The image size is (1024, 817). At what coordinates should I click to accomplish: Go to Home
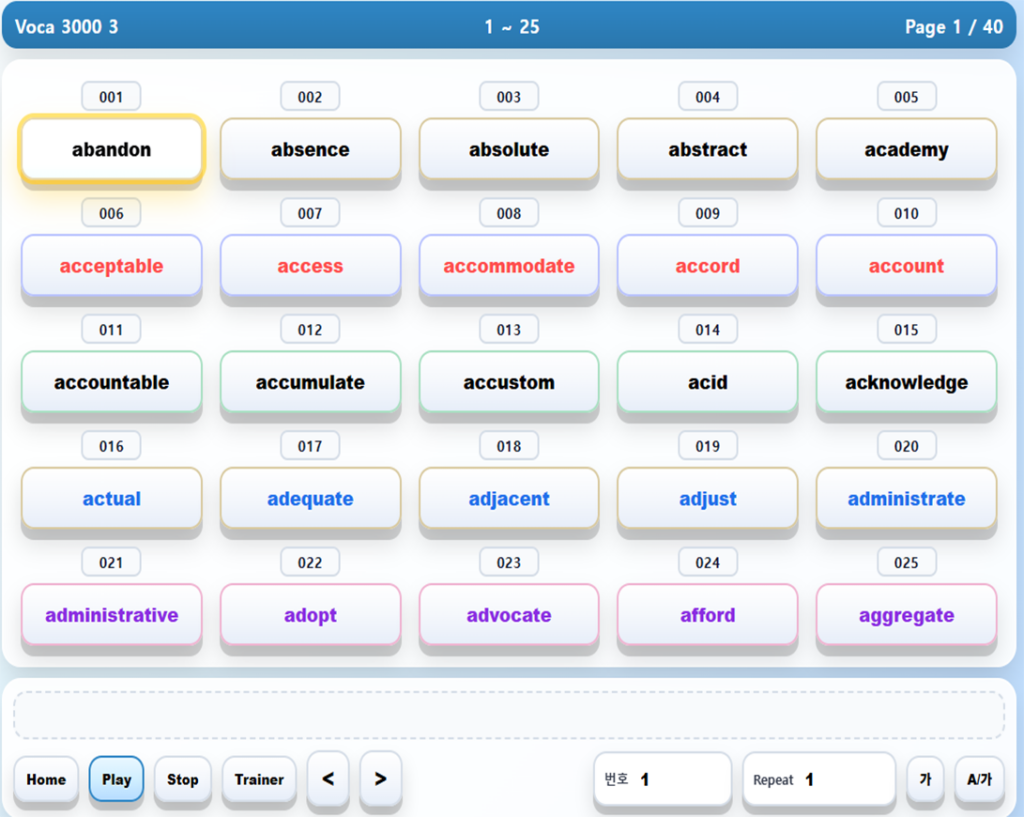click(46, 780)
